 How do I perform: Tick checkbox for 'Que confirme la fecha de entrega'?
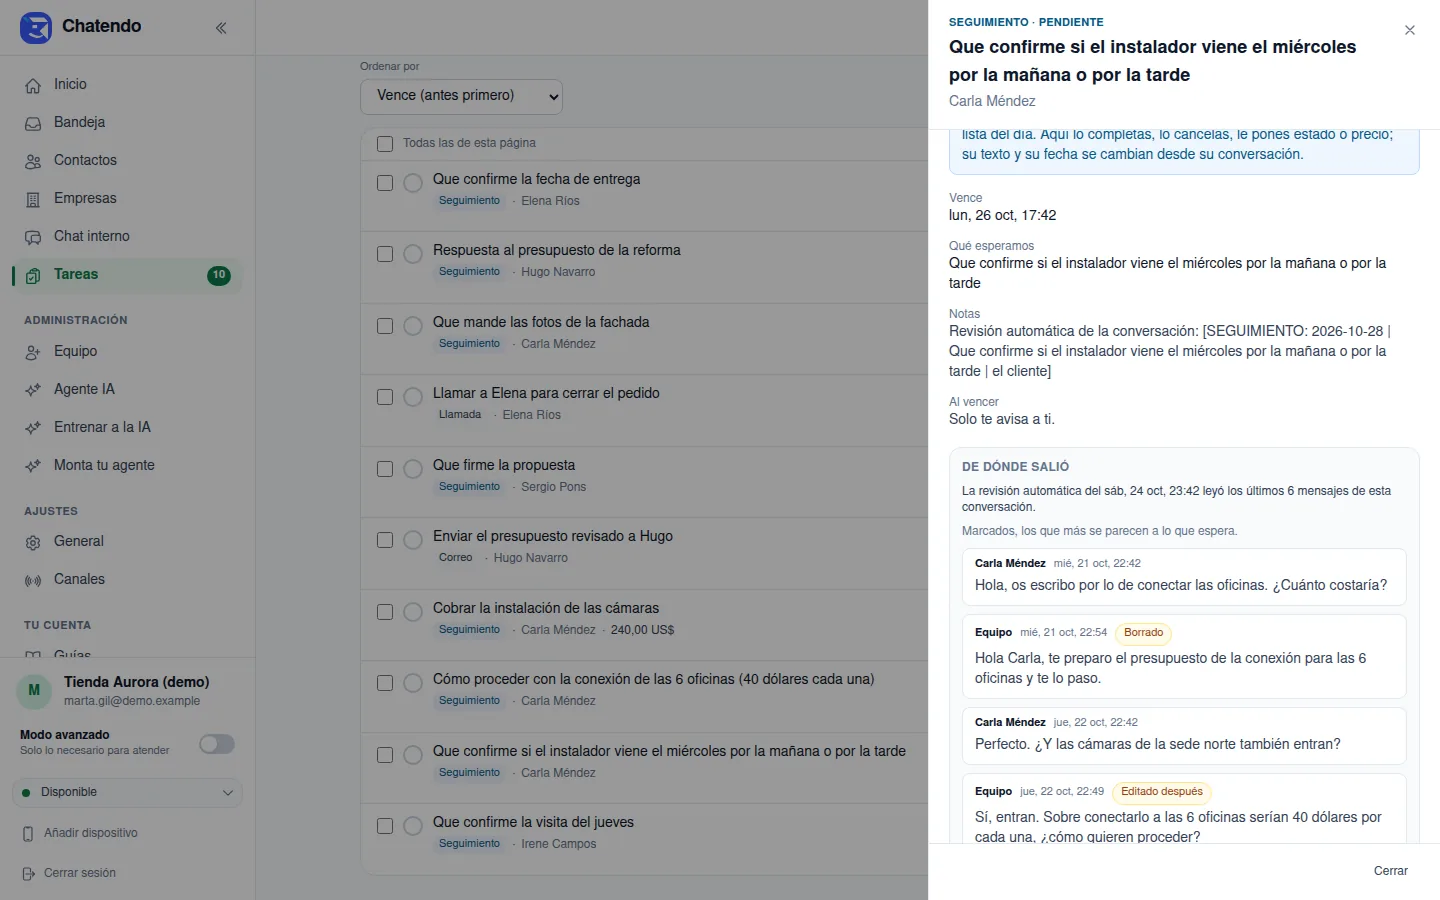point(385,183)
